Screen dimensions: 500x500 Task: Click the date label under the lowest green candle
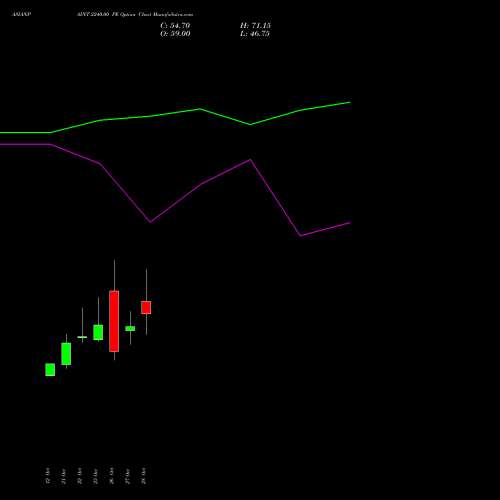[47, 476]
